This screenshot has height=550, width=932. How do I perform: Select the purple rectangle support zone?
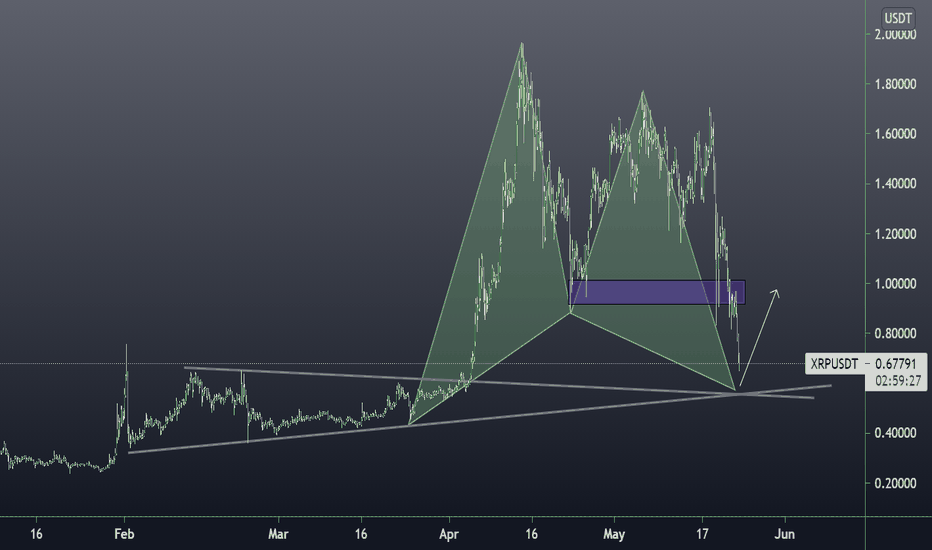click(x=657, y=293)
